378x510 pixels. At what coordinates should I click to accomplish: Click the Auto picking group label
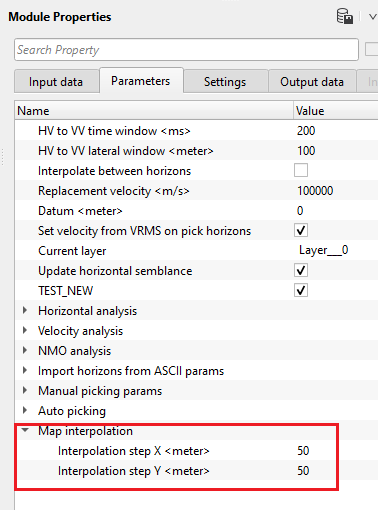pos(72,411)
